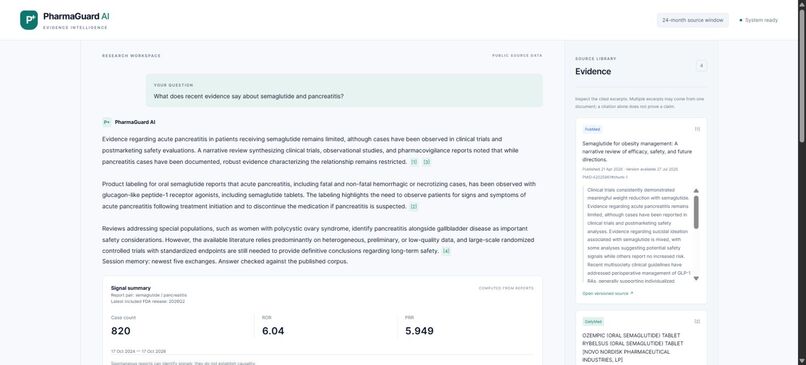Viewport: 806px width, 365px height.
Task: Open citation [2] after product labeling paragraph
Action: [414, 207]
